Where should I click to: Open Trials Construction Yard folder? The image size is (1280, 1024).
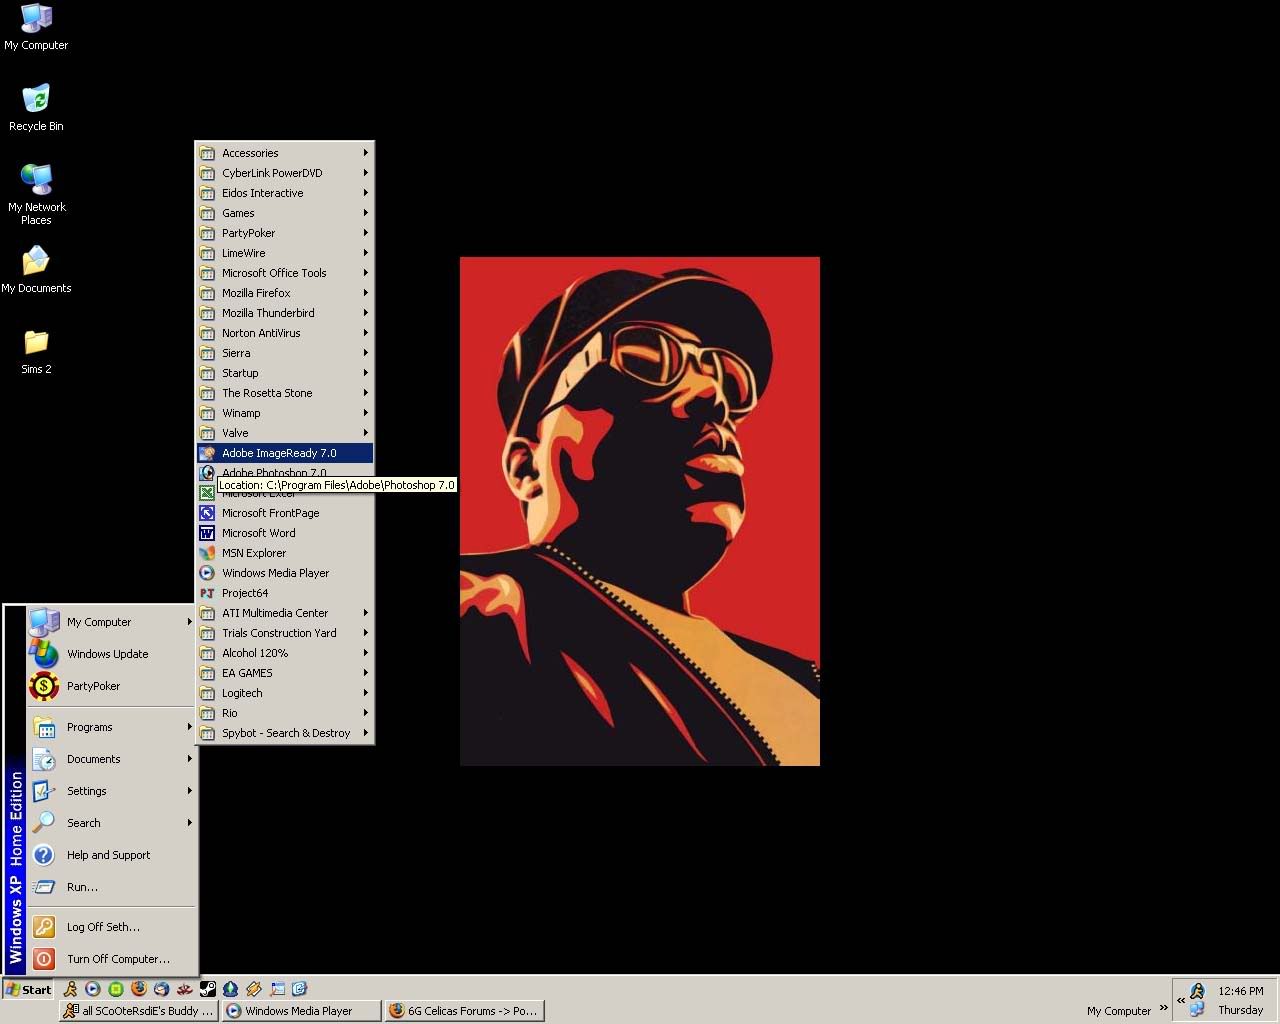285,633
